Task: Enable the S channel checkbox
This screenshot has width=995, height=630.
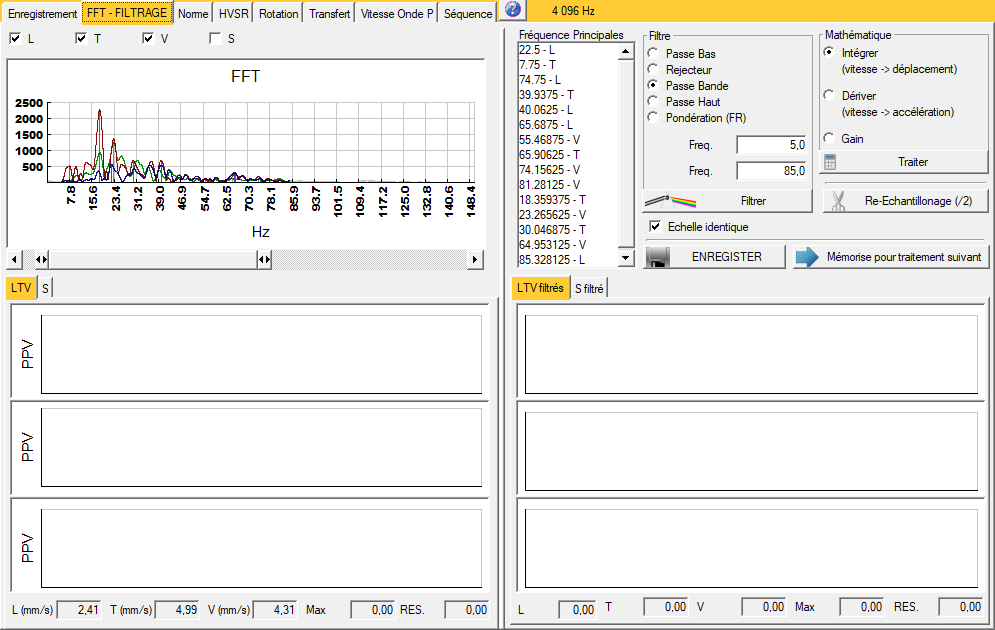Action: pos(214,38)
